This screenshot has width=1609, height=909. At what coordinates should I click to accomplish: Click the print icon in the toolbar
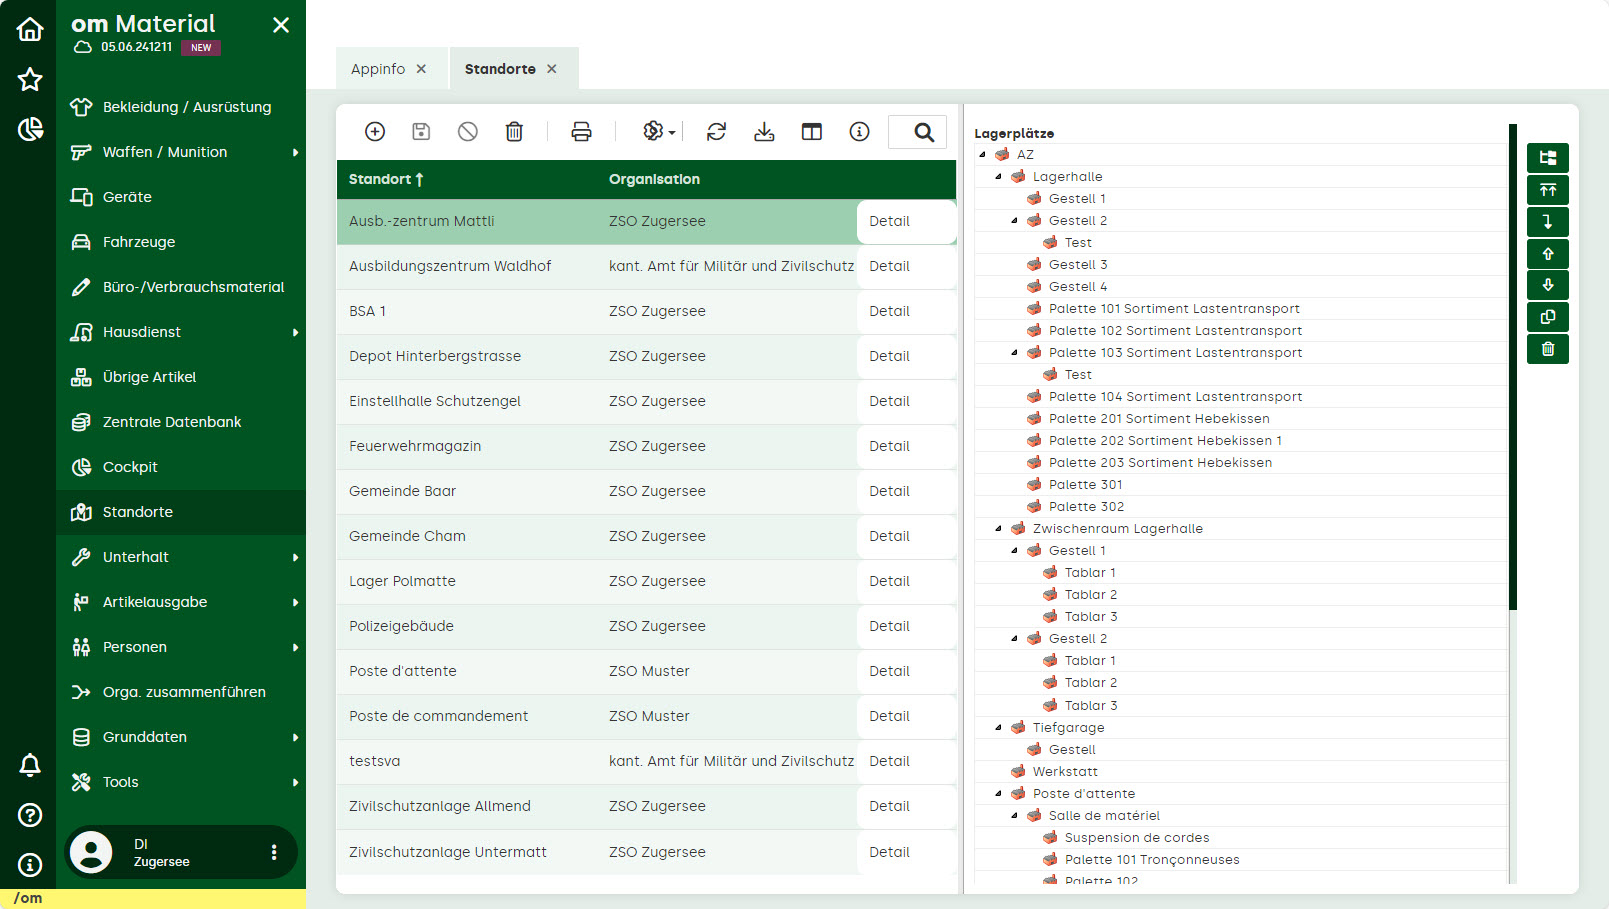(581, 132)
